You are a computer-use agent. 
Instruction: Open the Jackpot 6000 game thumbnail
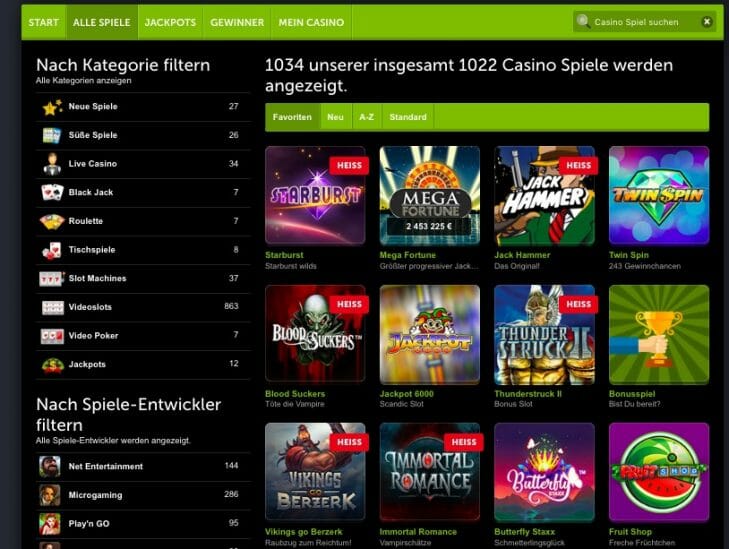(430, 334)
